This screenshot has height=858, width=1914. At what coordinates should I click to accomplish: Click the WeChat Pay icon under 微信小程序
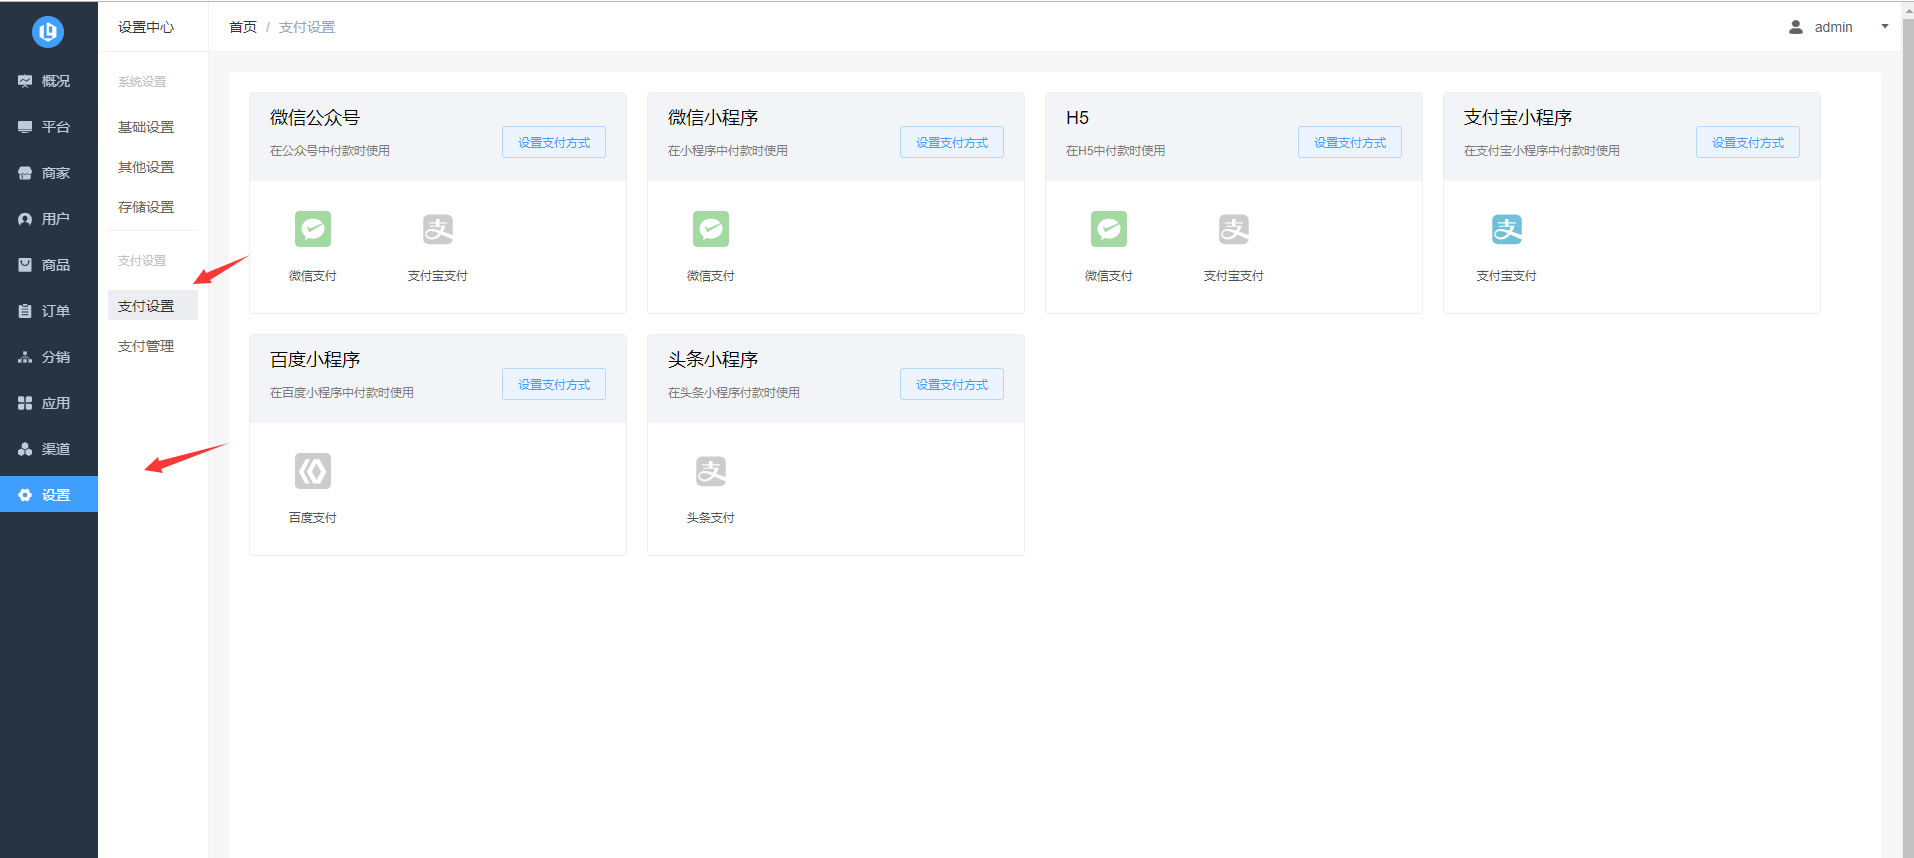pos(711,229)
